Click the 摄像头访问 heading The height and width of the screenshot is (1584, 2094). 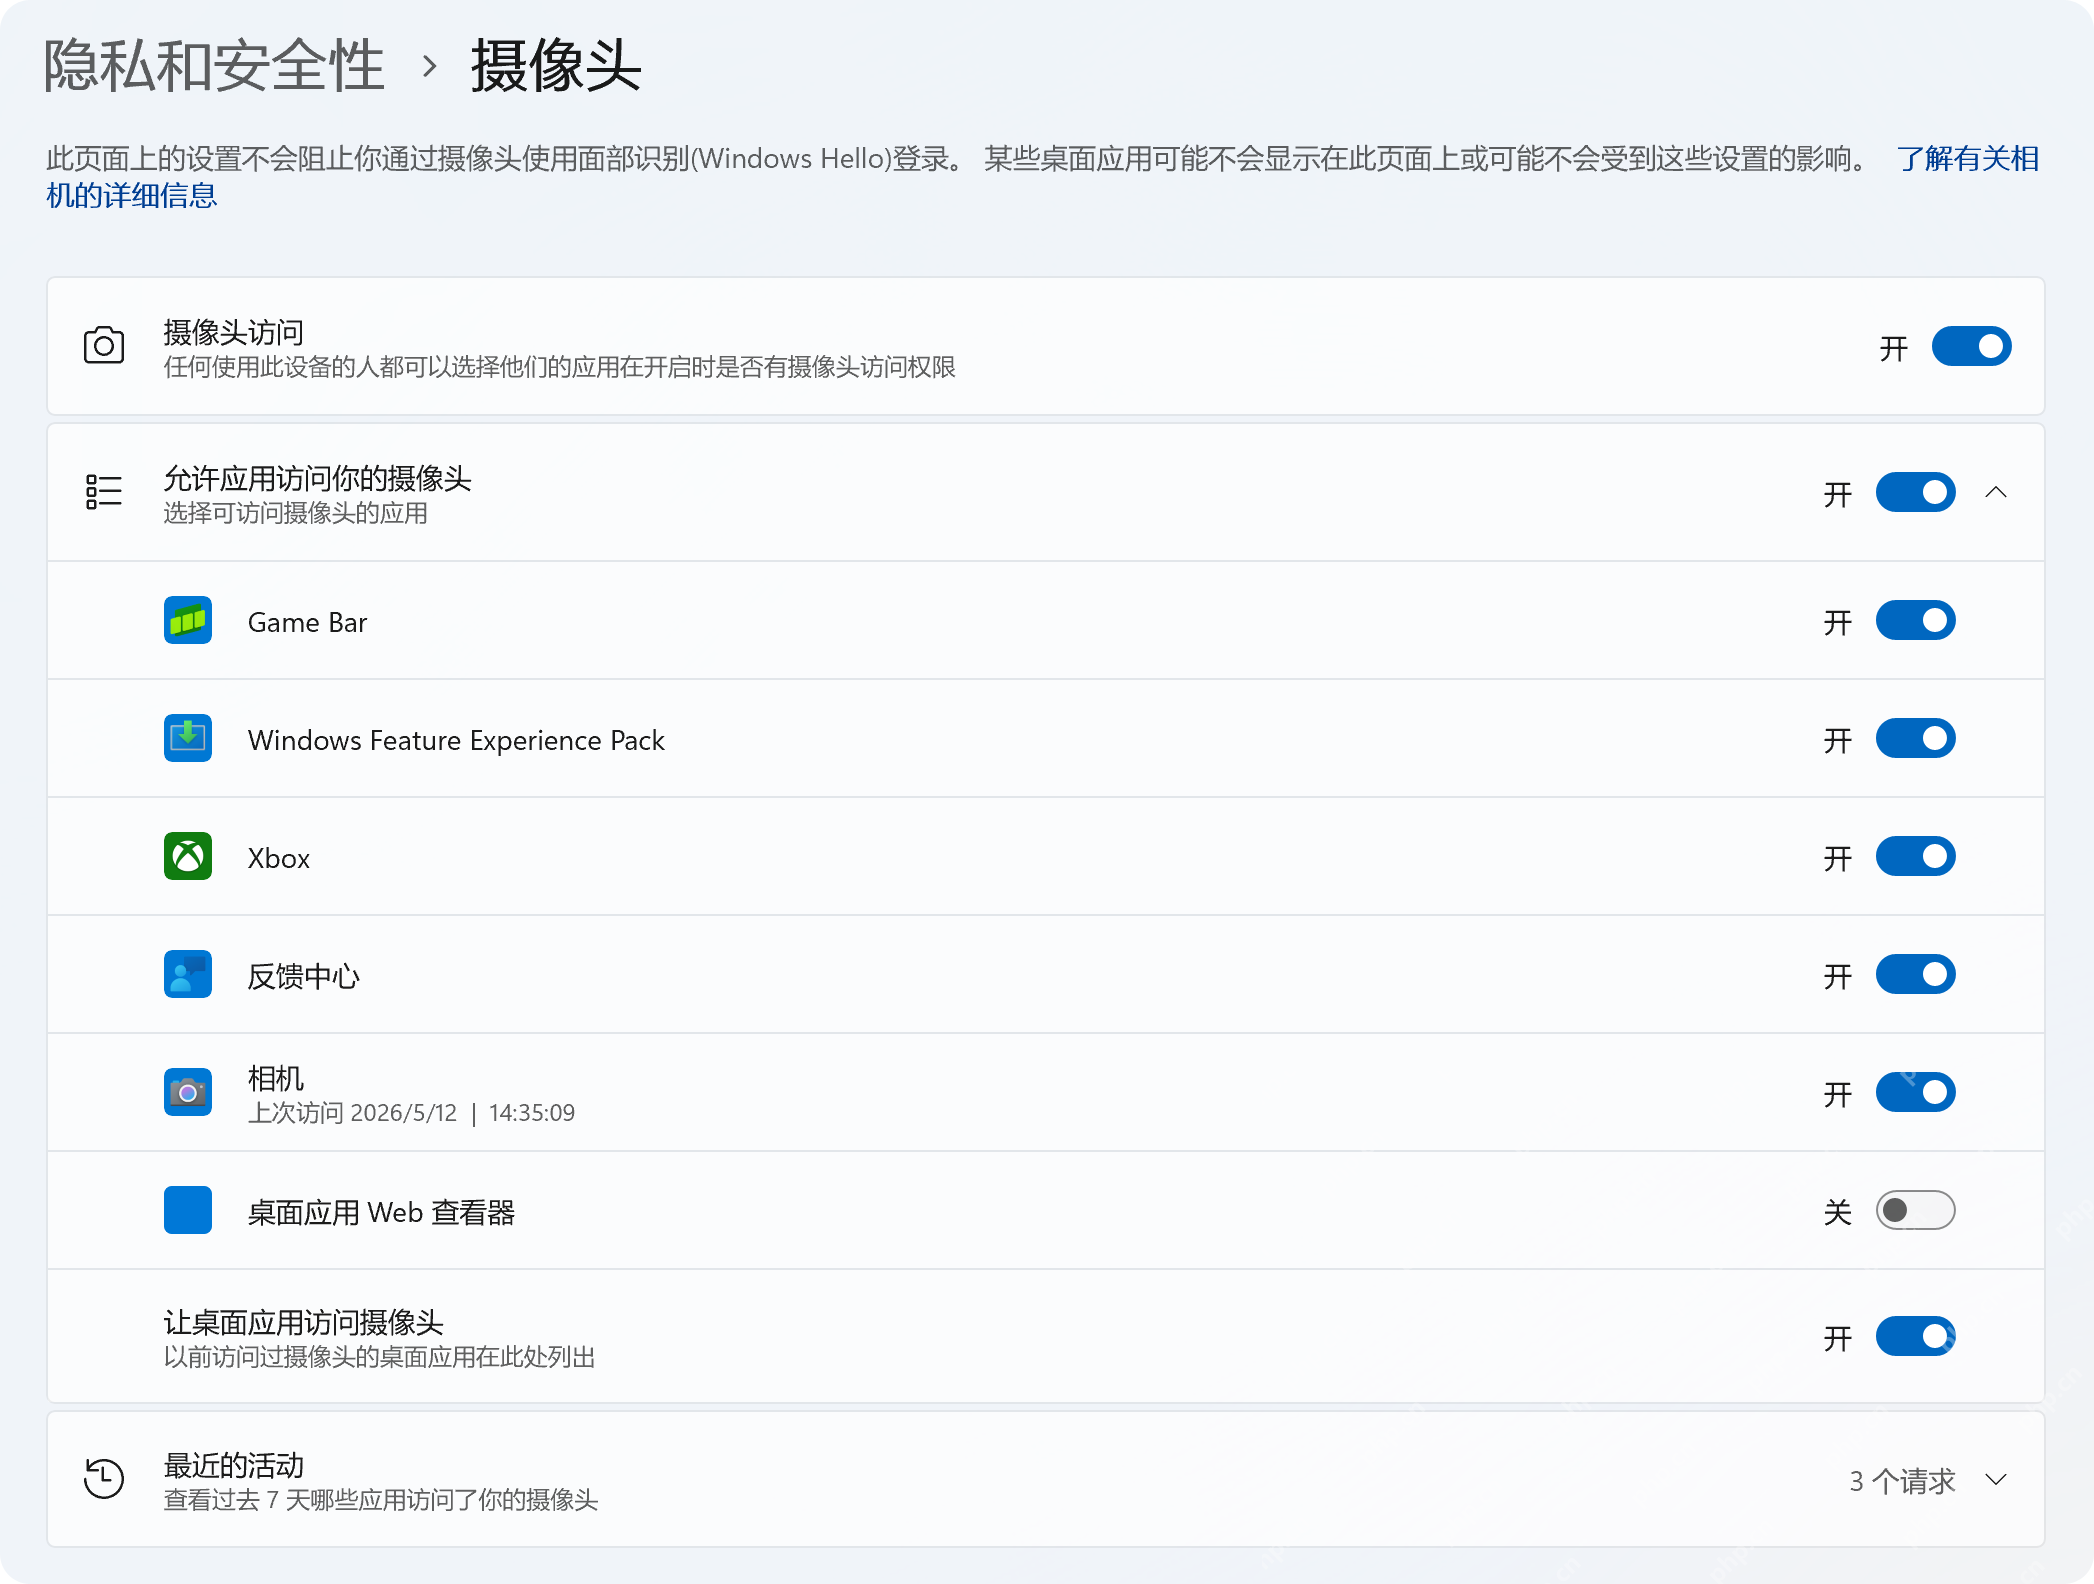click(234, 332)
